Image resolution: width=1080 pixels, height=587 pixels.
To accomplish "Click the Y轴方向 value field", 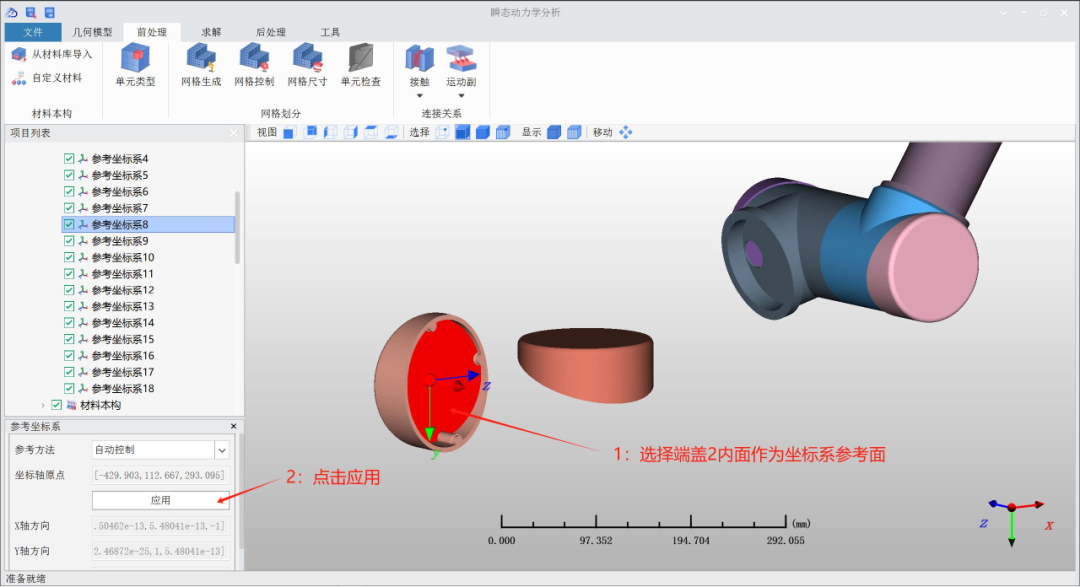I will [x=160, y=551].
